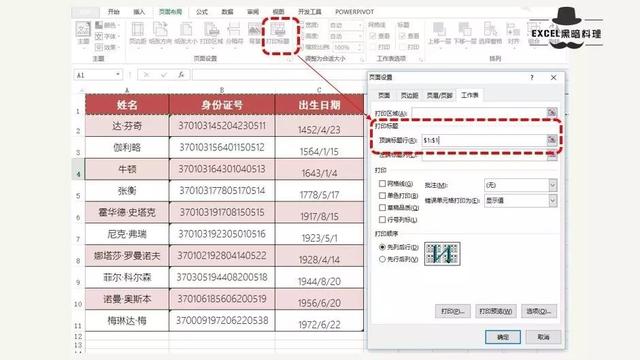The image size is (640, 360).
Task: Select the cell containing 1643/1/4
Action: click(x=319, y=169)
